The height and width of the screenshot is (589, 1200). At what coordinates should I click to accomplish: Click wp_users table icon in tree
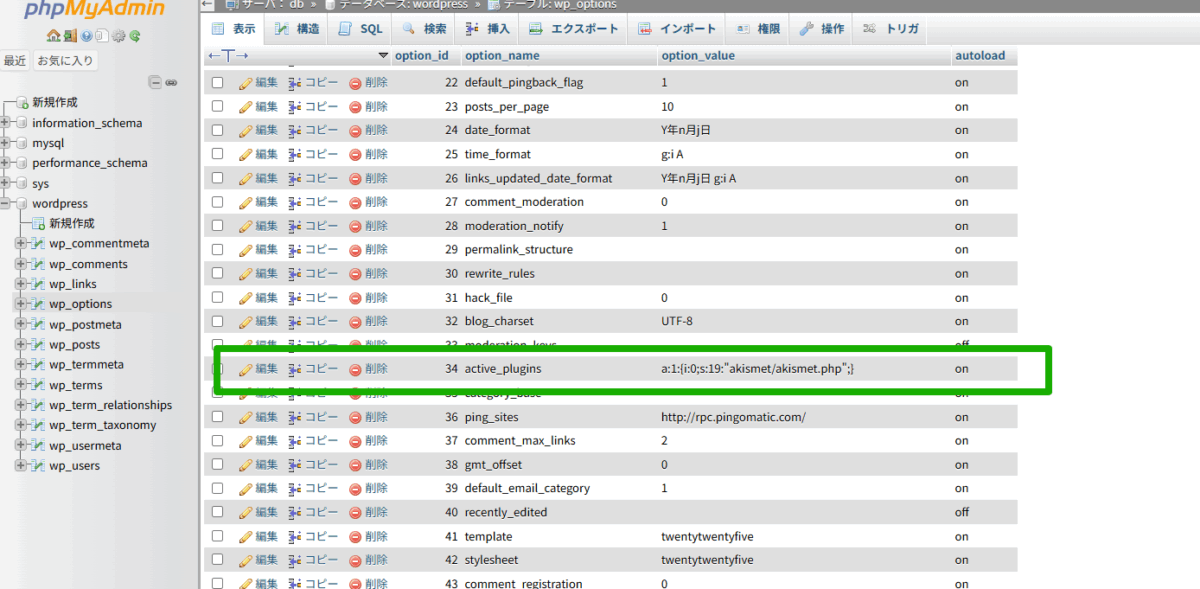point(38,466)
